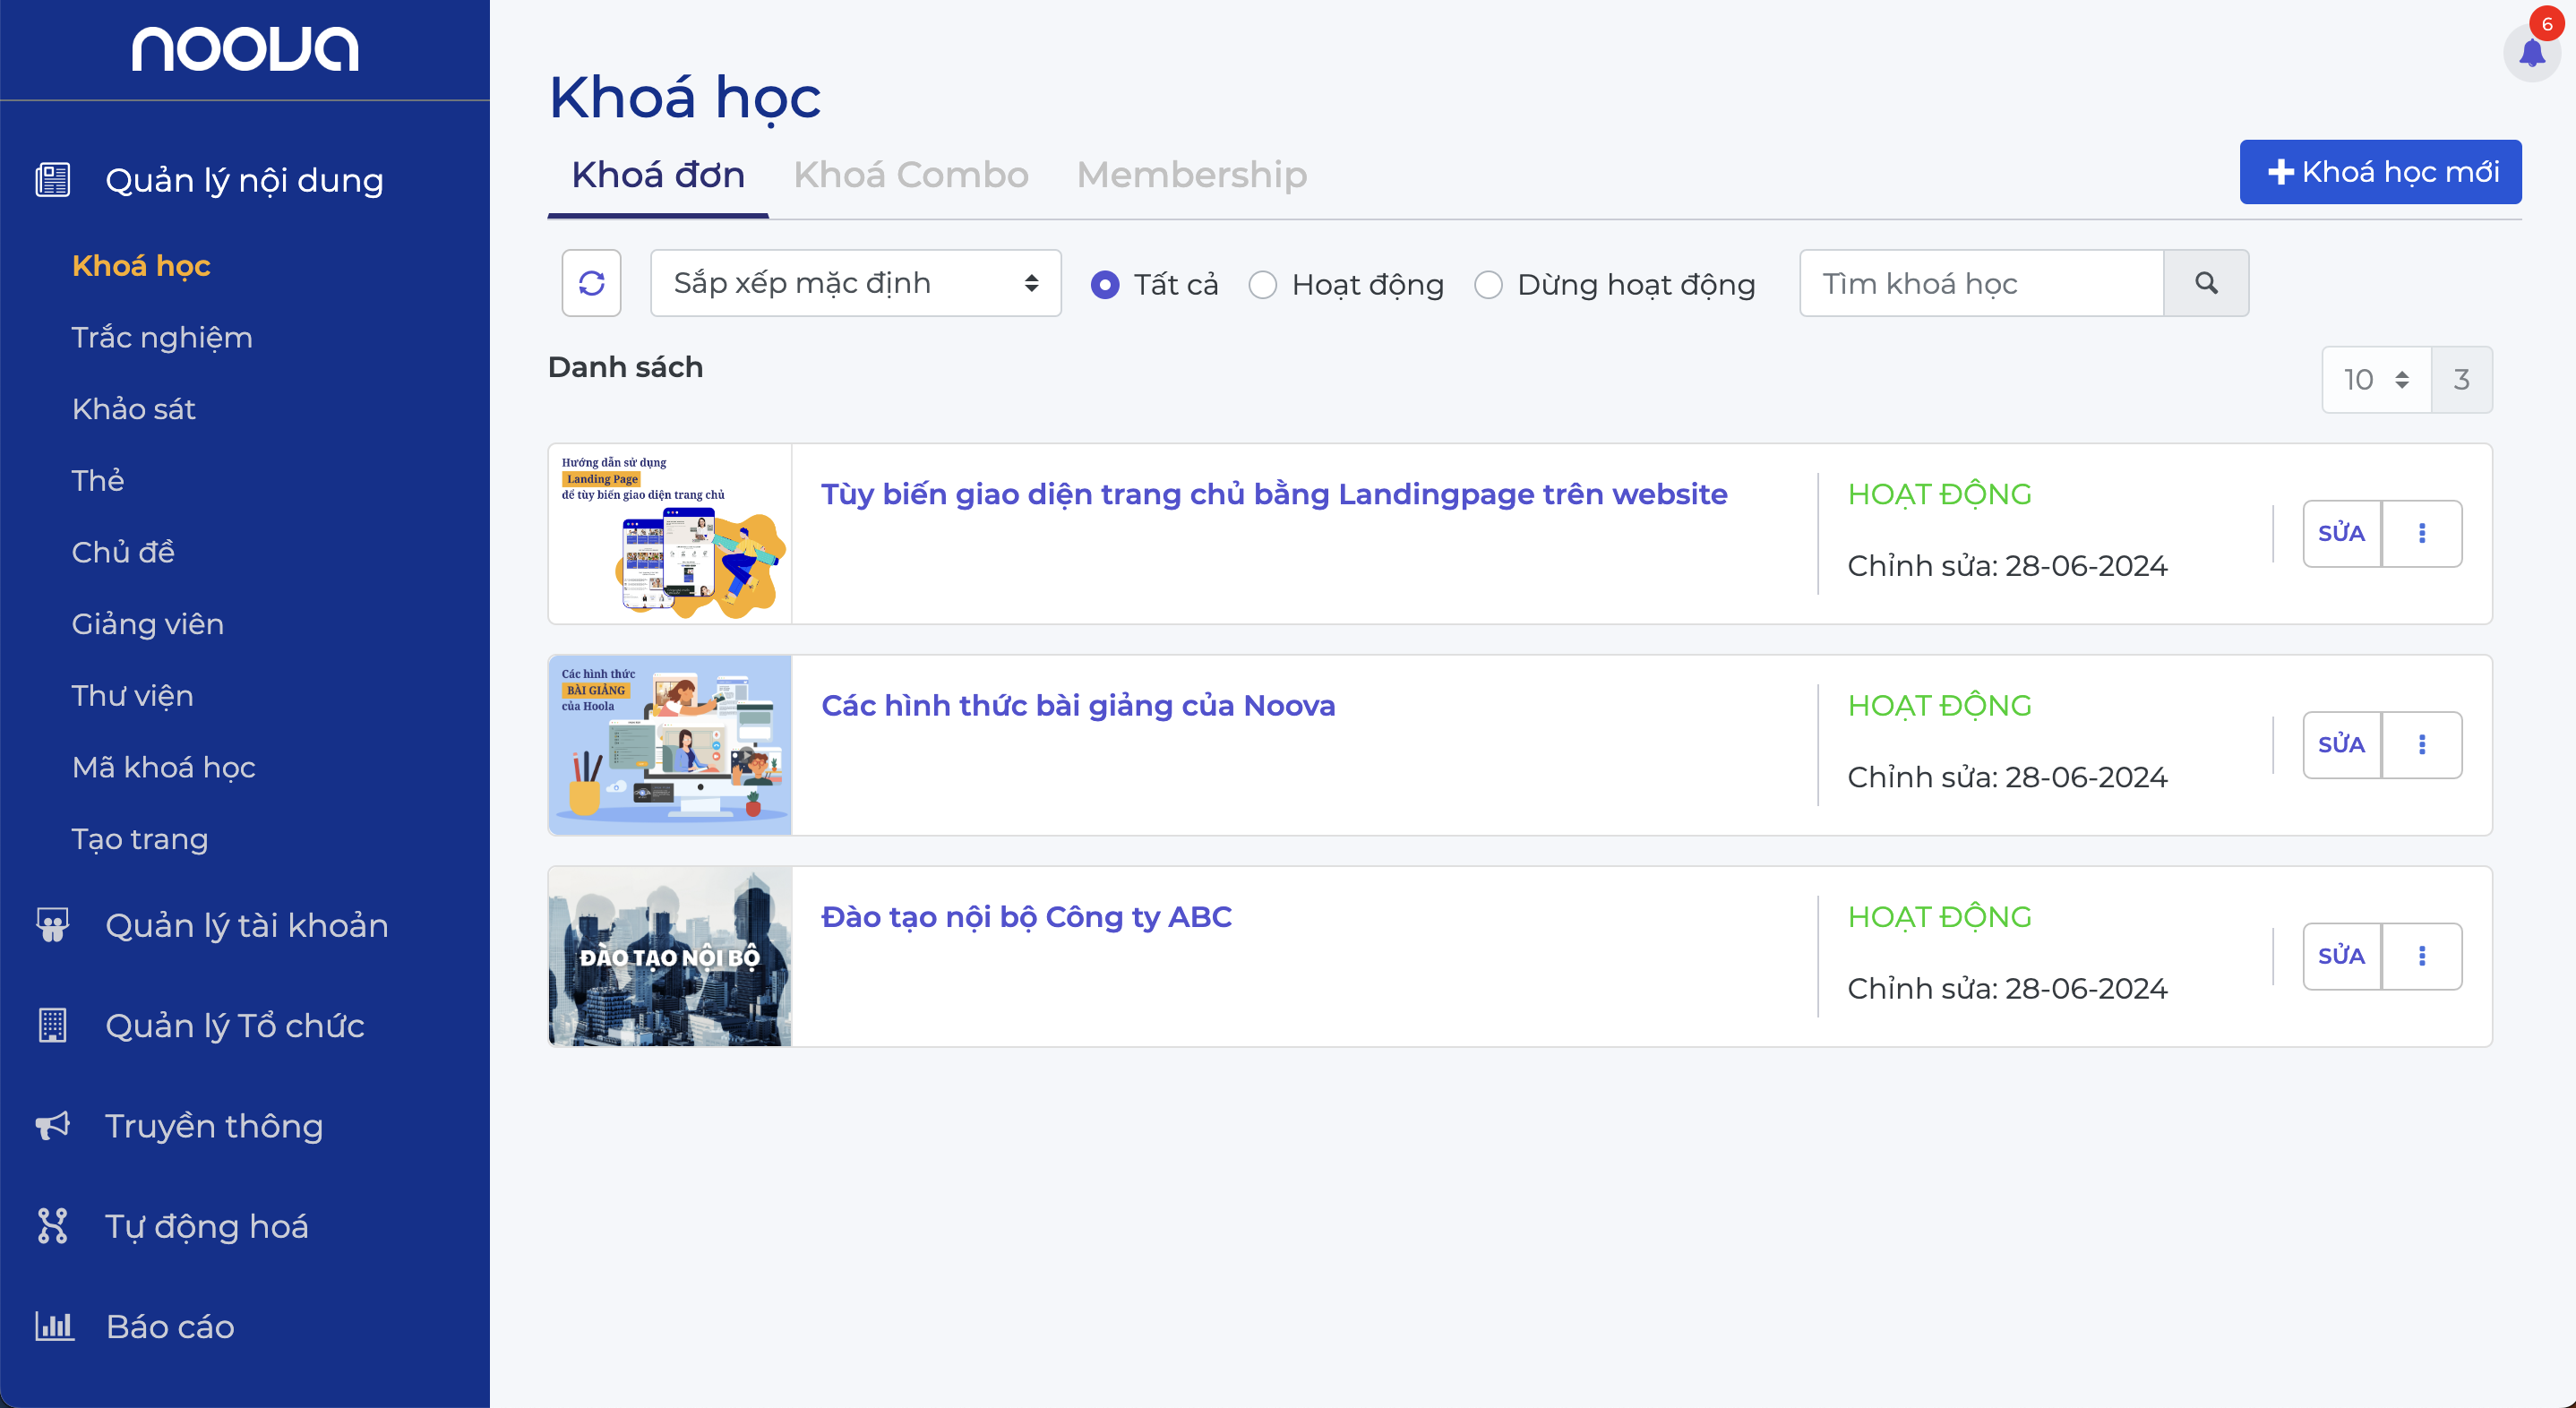
Task: Click the total count box showing 3
Action: tap(2461, 380)
